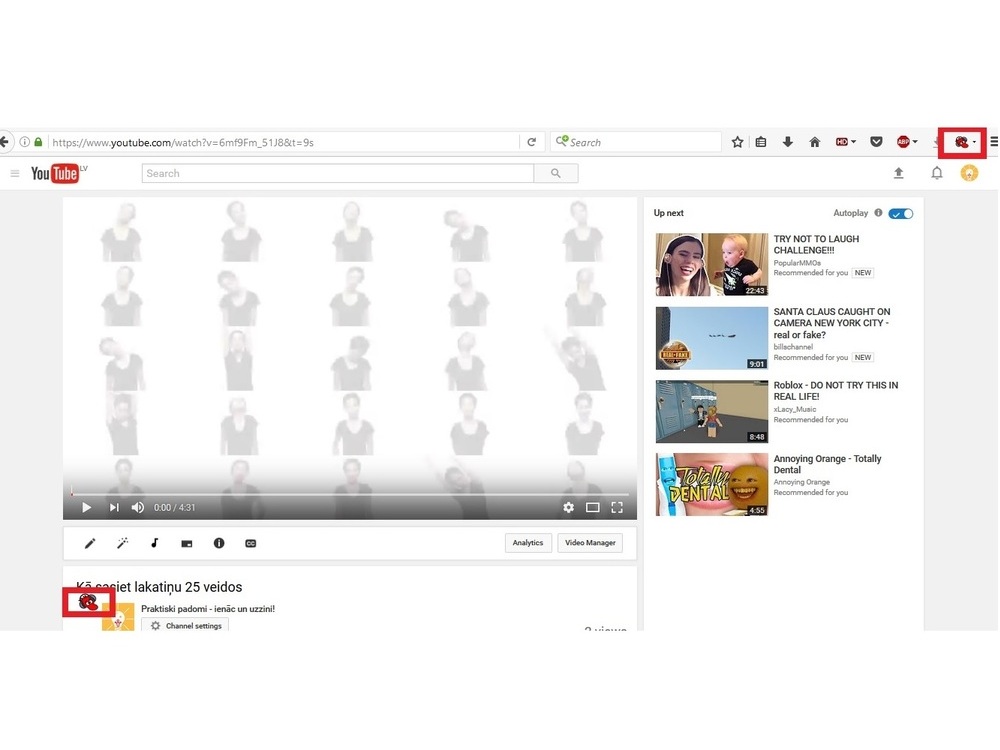Enter fullscreen in the video player
The image size is (1000, 750).
pos(617,508)
